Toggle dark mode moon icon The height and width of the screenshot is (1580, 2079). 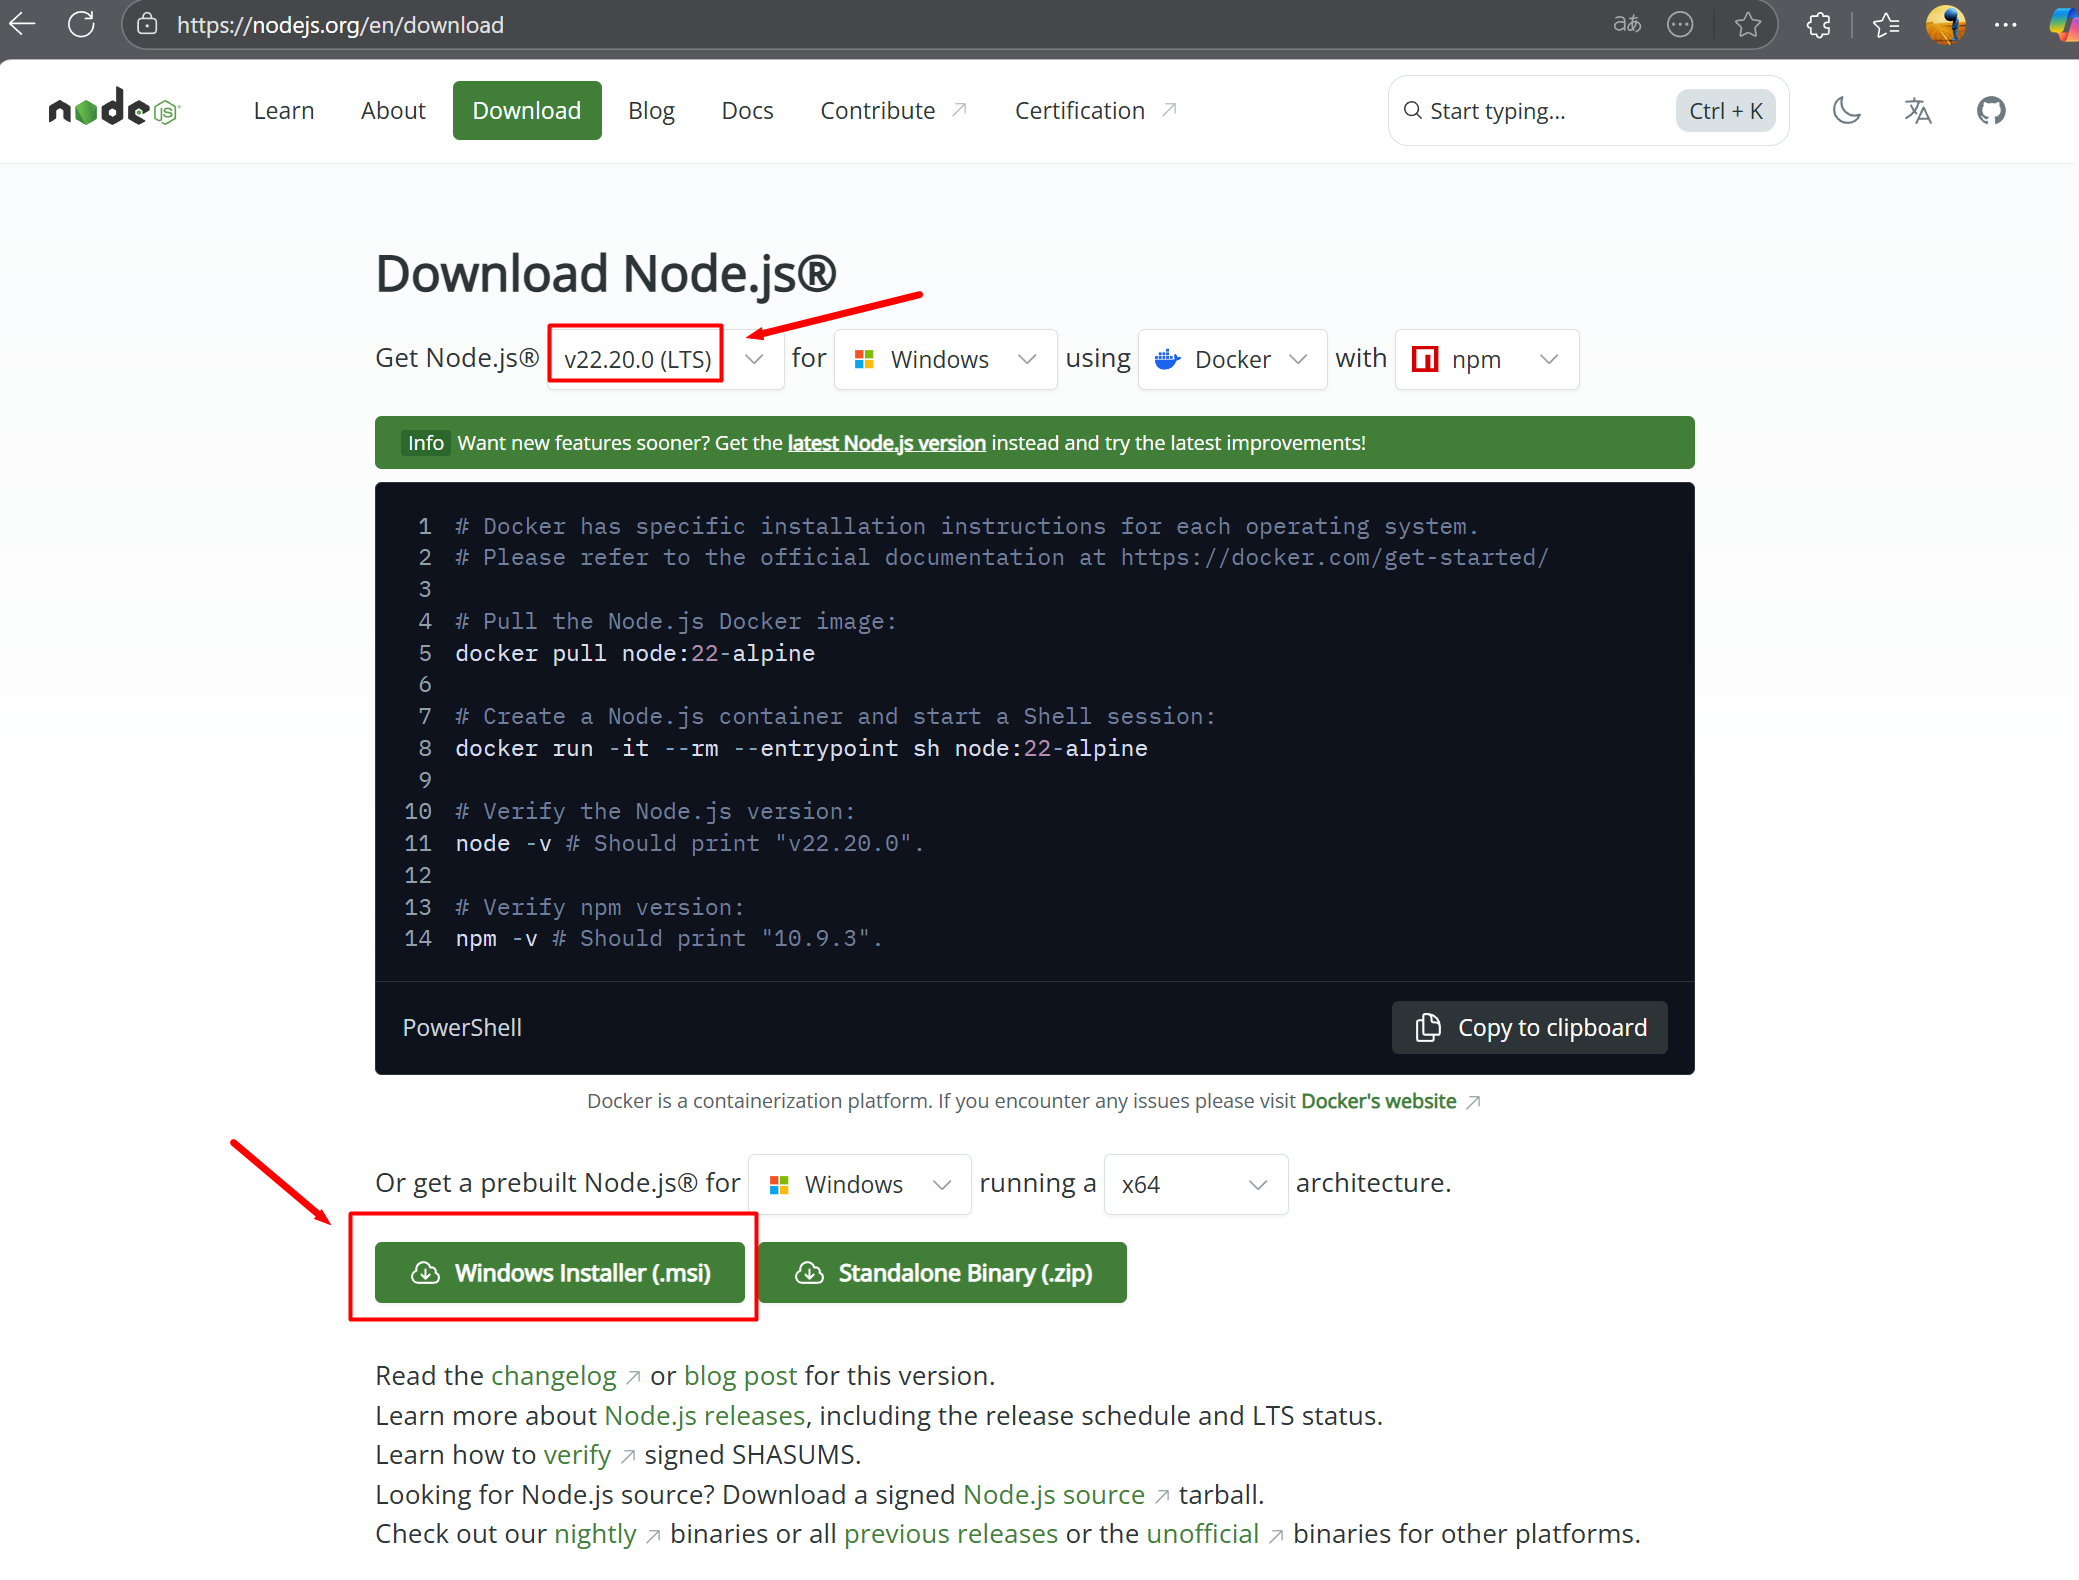1846,110
